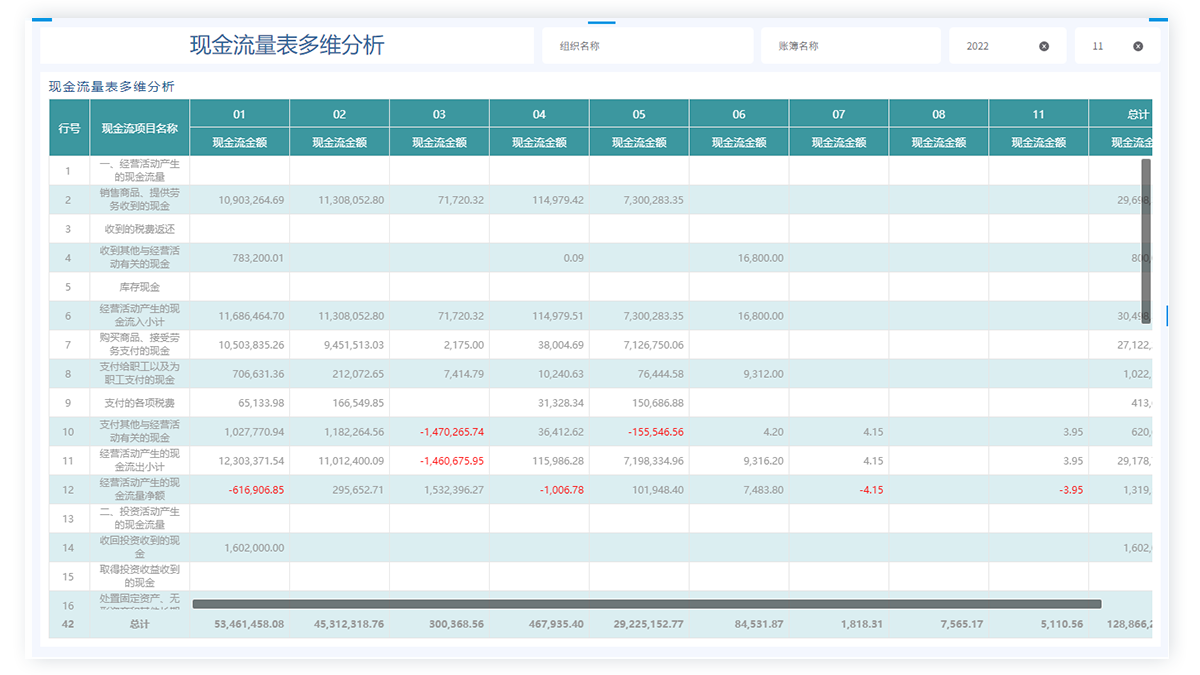Open the 账簿名称 filter field
The width and height of the screenshot is (1200, 675).
[846, 46]
